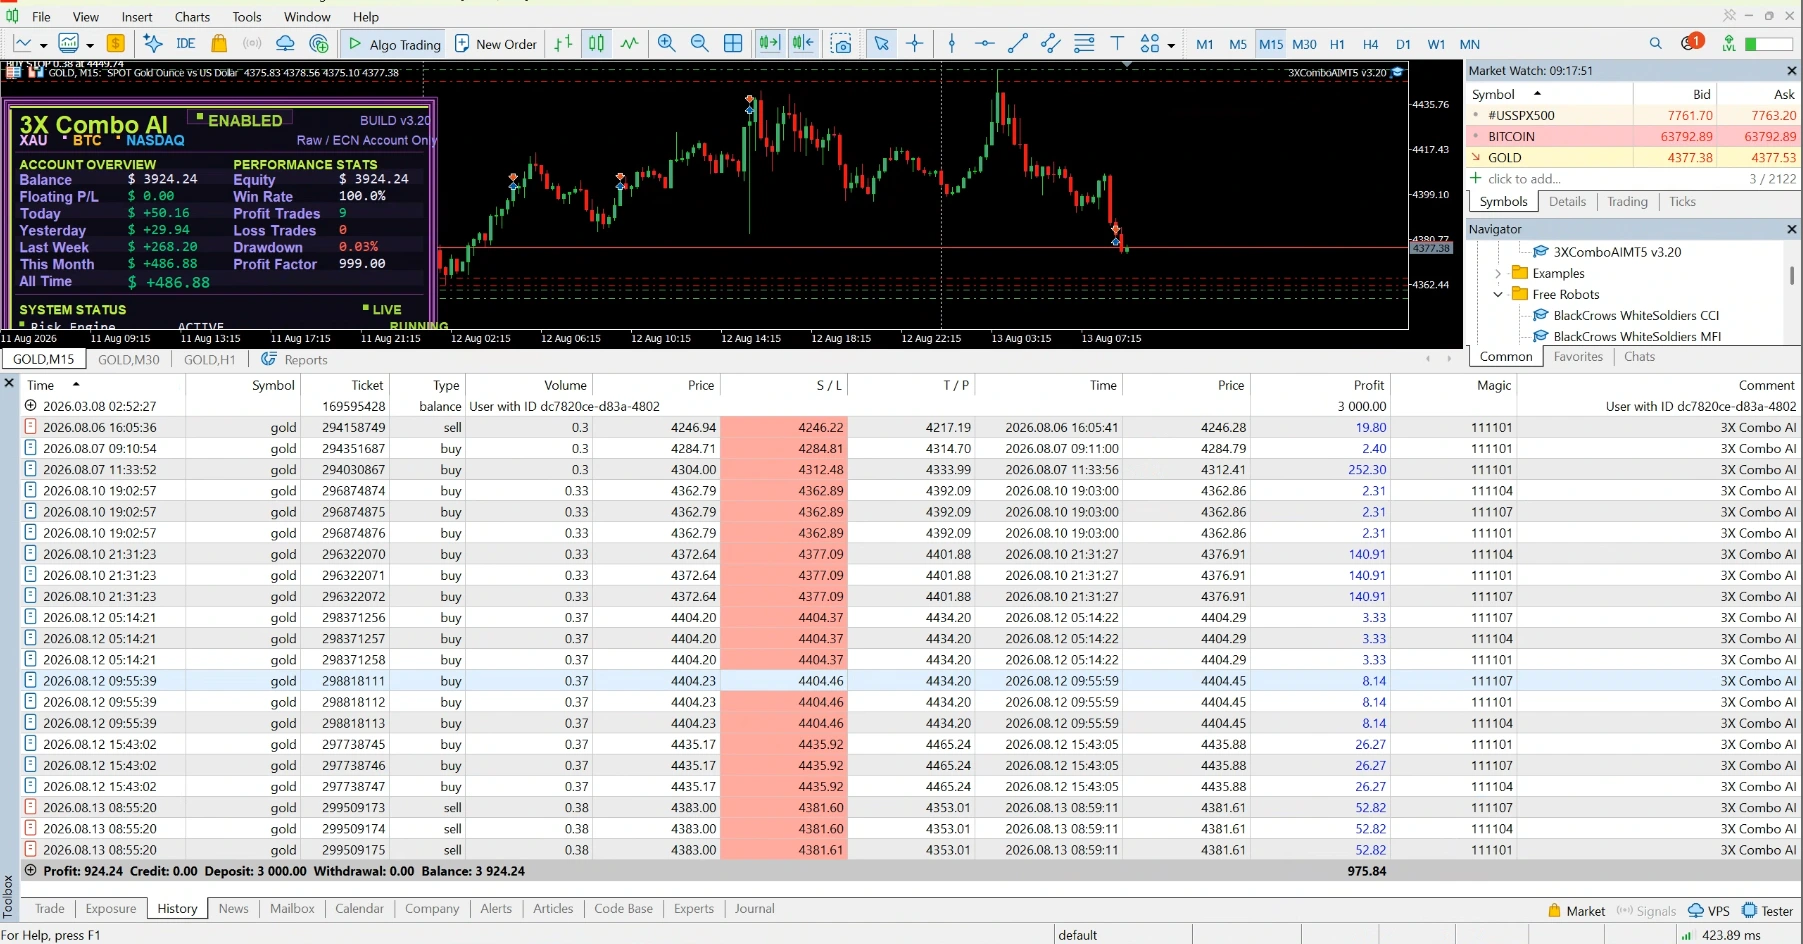Image resolution: width=1803 pixels, height=944 pixels.
Task: Toggle Algo Trading on or off
Action: pos(394,43)
